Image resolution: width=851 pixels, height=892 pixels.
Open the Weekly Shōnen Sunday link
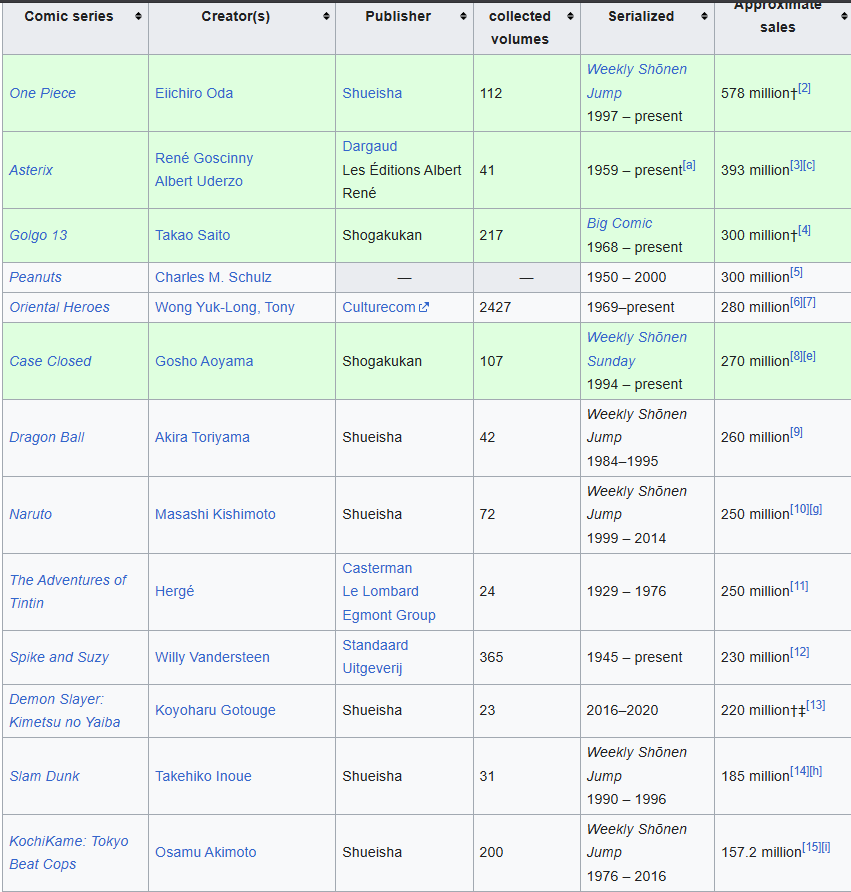[x=637, y=349]
